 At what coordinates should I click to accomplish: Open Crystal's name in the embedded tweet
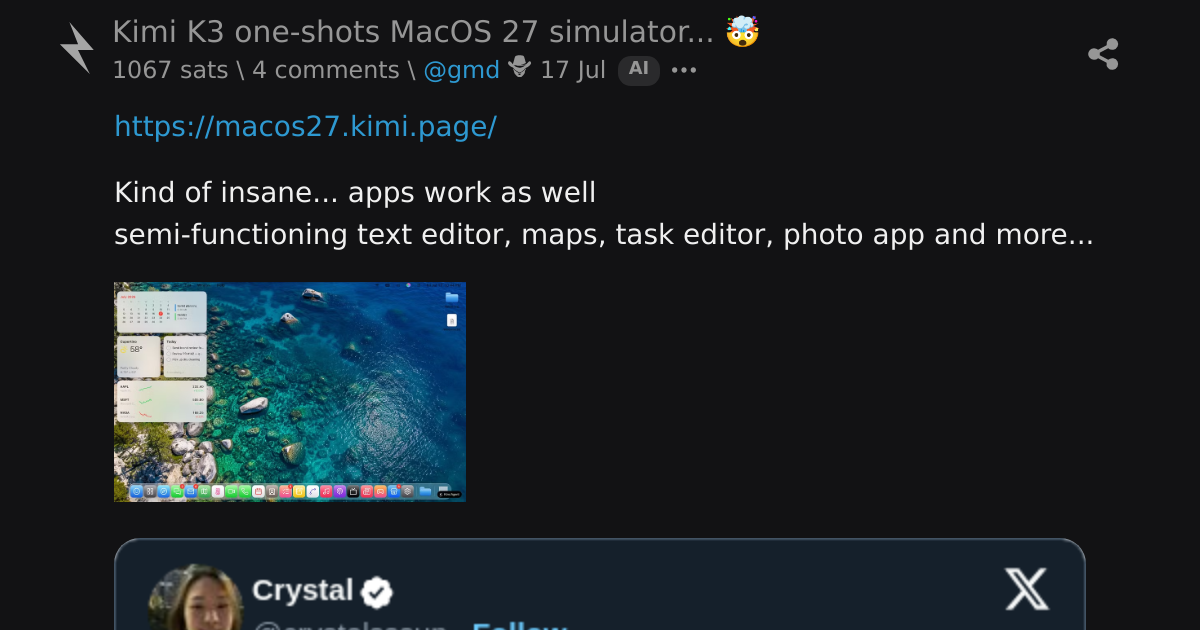click(x=302, y=590)
